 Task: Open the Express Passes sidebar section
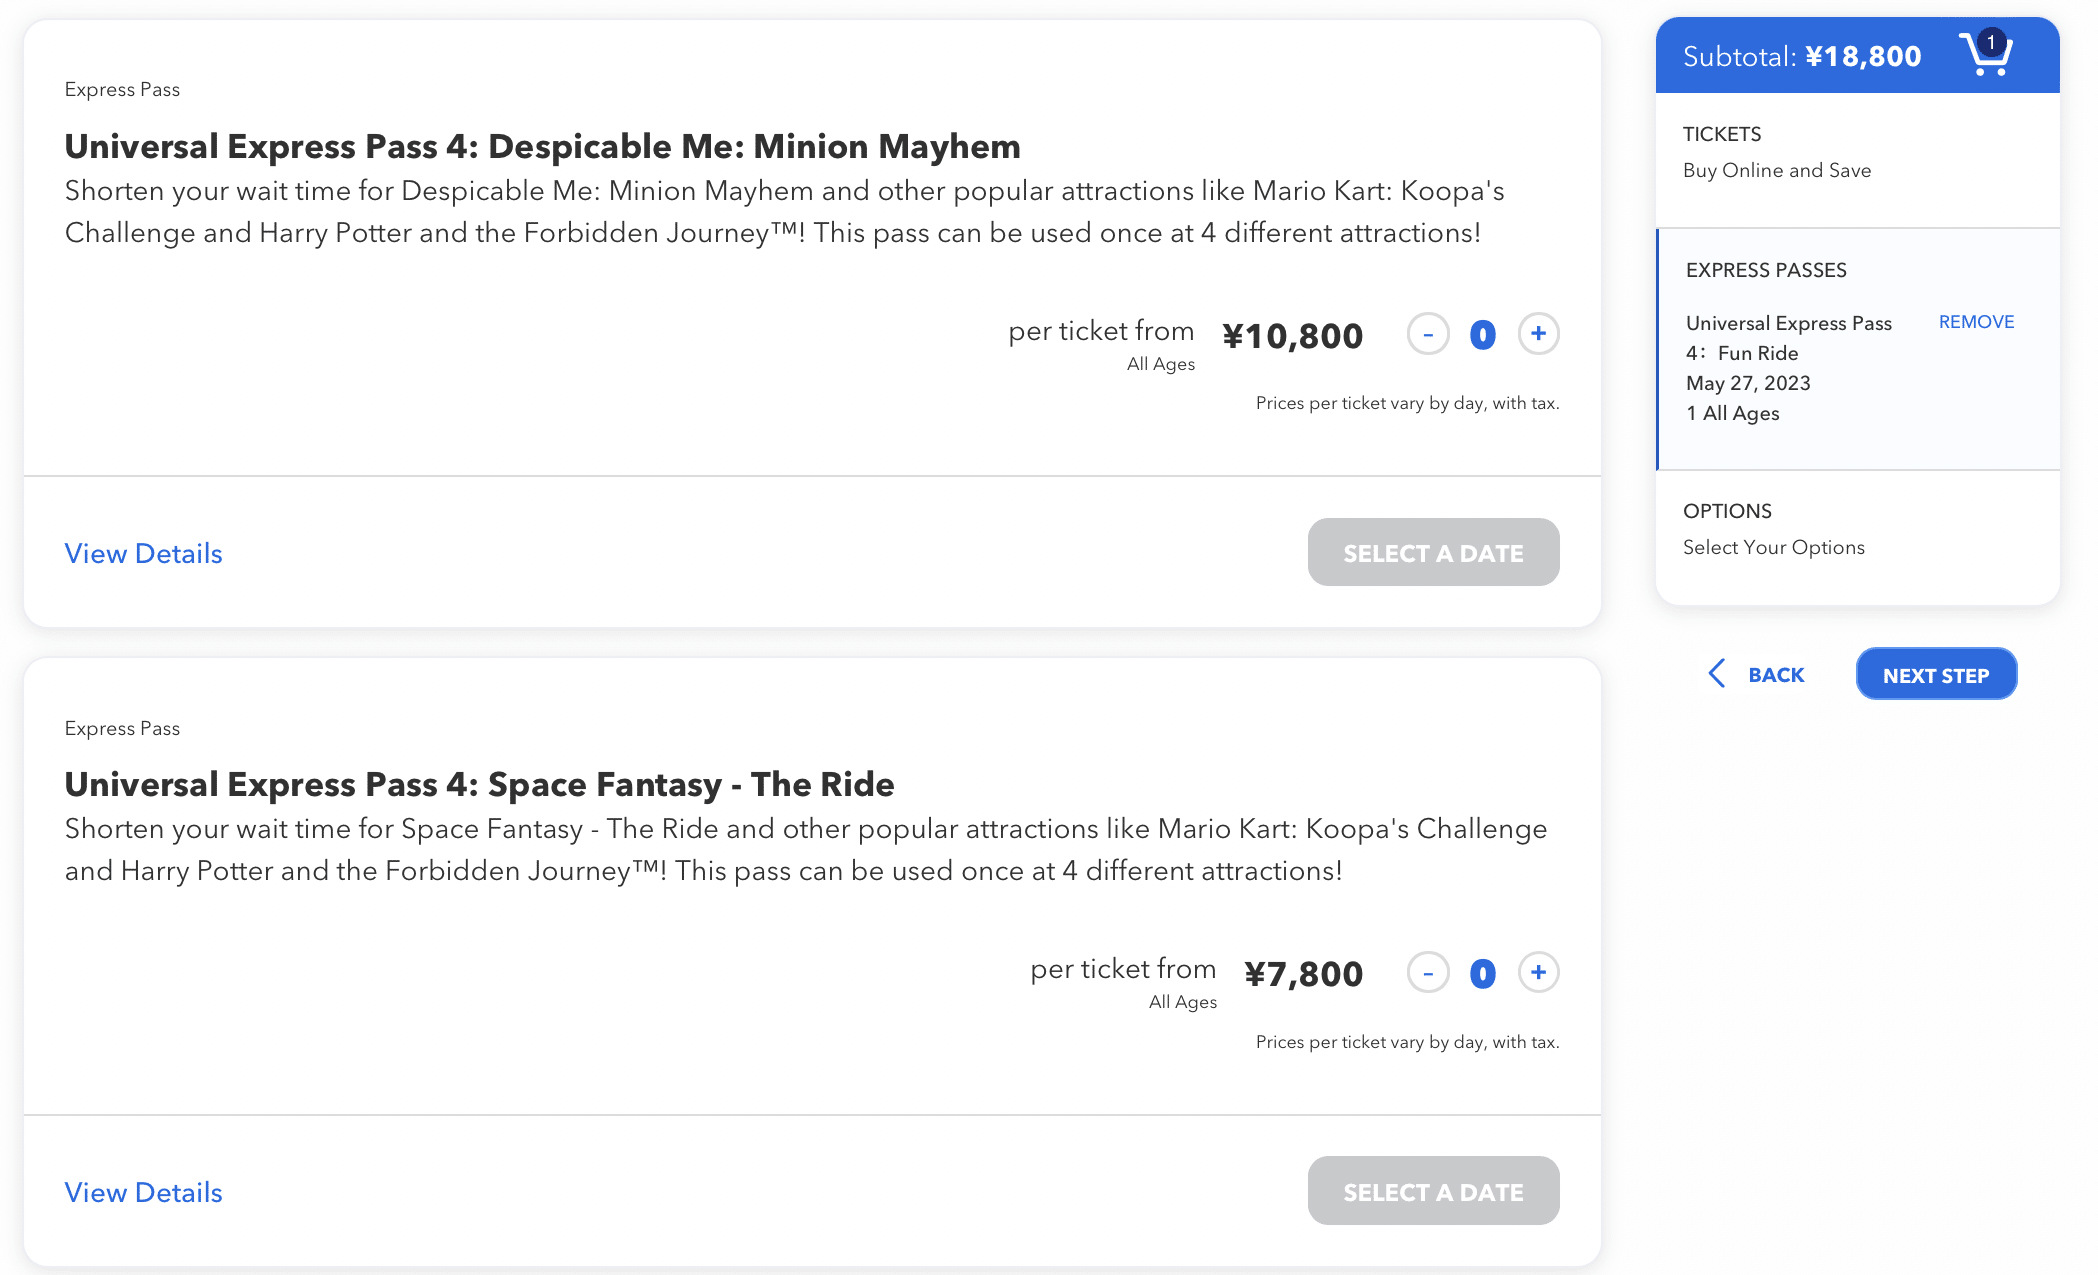click(x=1766, y=270)
